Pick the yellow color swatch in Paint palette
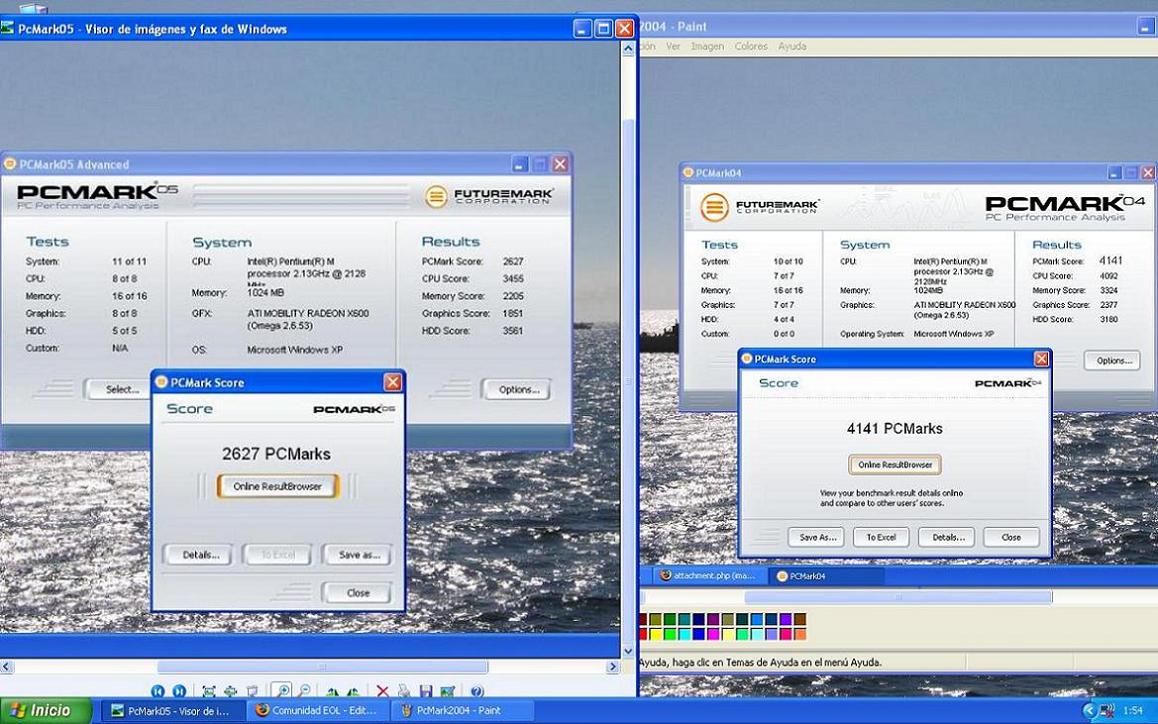The width and height of the screenshot is (1158, 724). click(x=656, y=634)
